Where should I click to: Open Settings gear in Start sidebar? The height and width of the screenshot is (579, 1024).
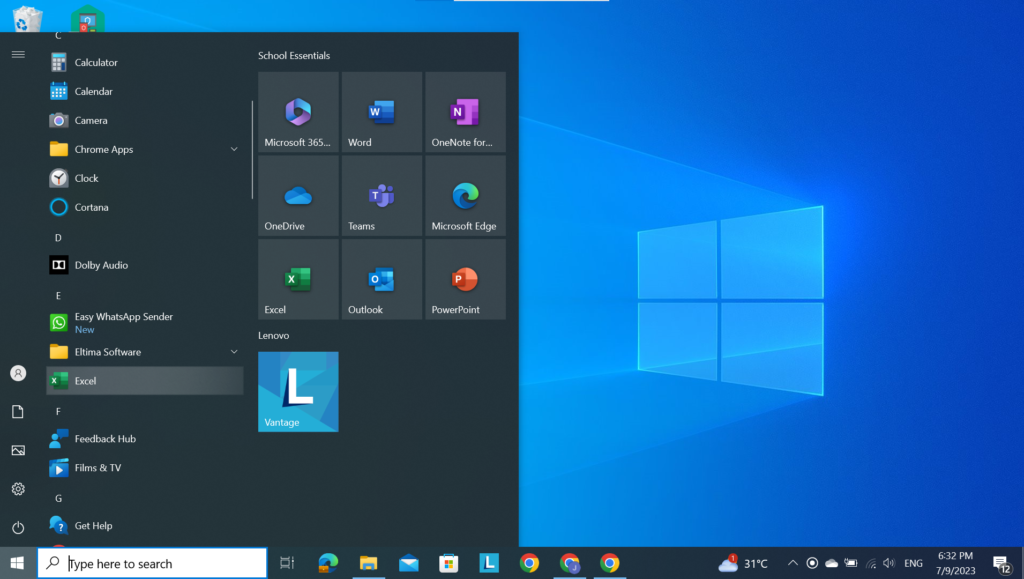click(x=18, y=489)
